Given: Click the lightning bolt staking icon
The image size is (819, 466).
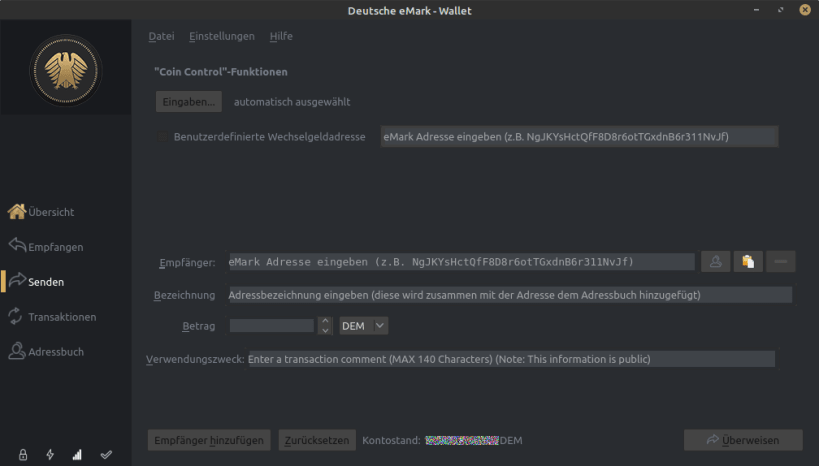Looking at the screenshot, I should click(x=50, y=455).
